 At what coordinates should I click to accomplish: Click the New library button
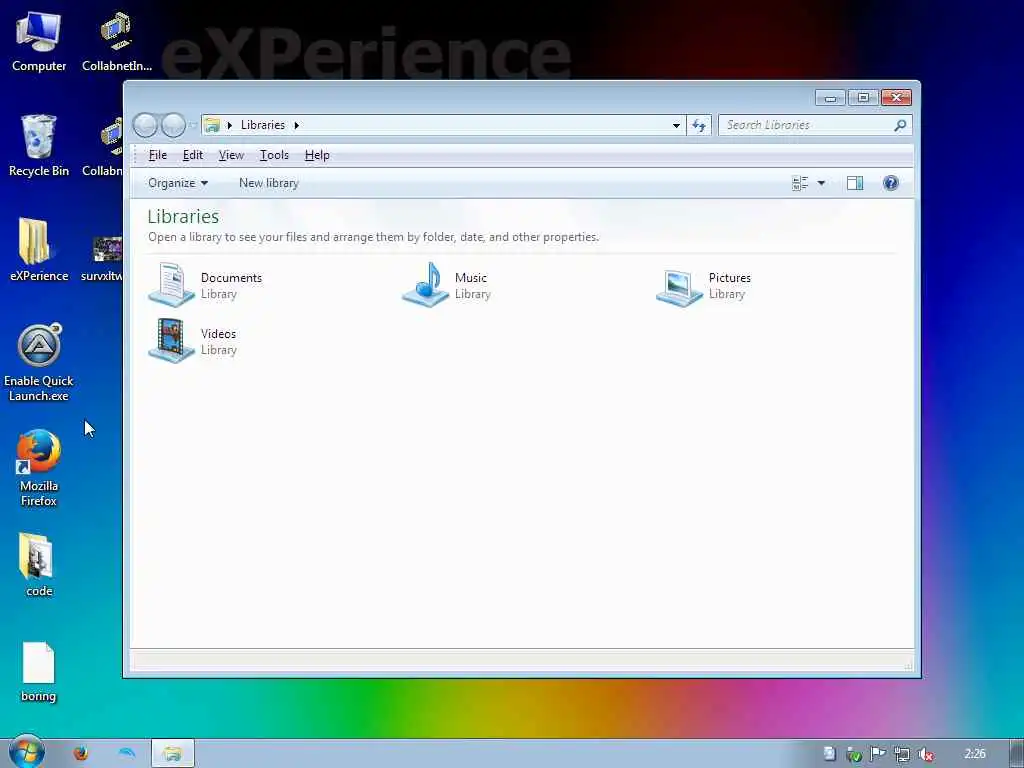(268, 184)
